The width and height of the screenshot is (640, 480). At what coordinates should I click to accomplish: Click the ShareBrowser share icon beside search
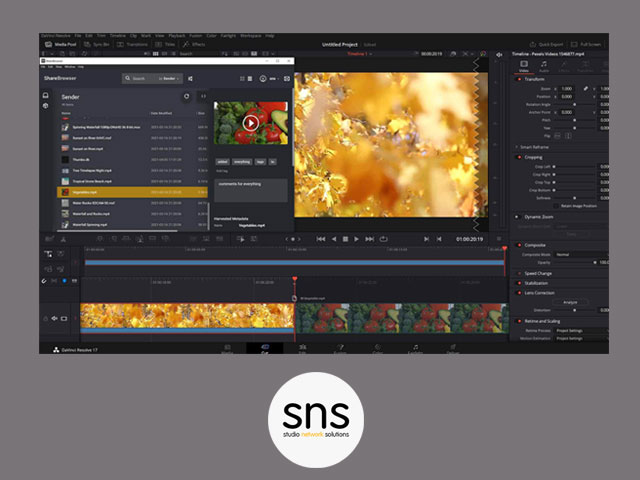[190, 78]
